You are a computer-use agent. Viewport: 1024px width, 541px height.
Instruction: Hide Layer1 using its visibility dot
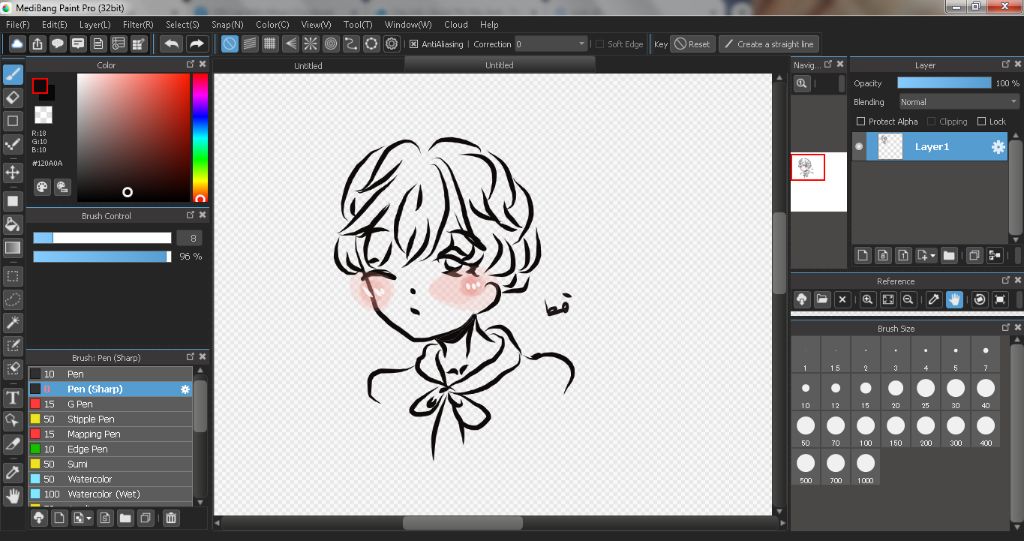[859, 147]
